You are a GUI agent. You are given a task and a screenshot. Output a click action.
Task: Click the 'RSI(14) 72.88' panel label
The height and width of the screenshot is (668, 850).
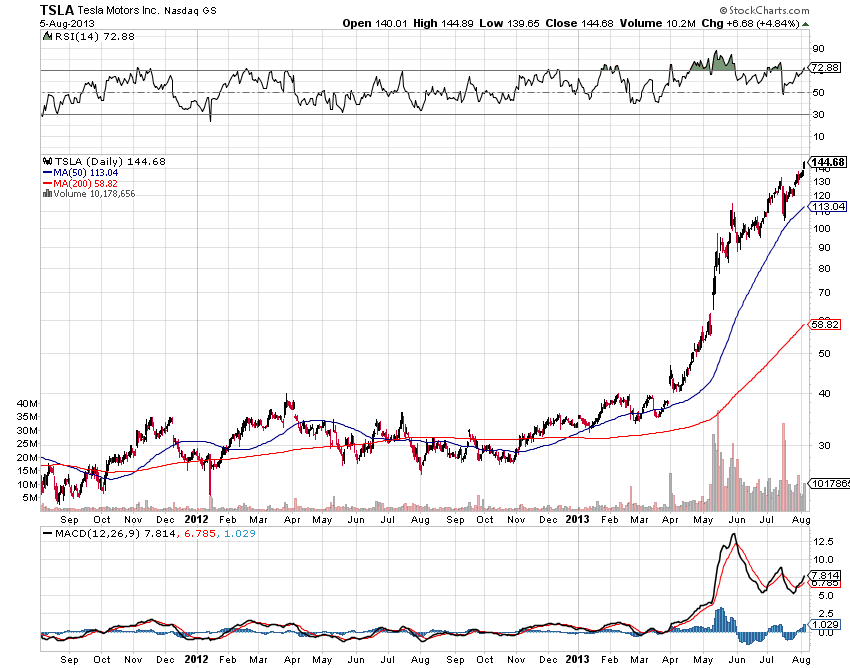(95, 36)
